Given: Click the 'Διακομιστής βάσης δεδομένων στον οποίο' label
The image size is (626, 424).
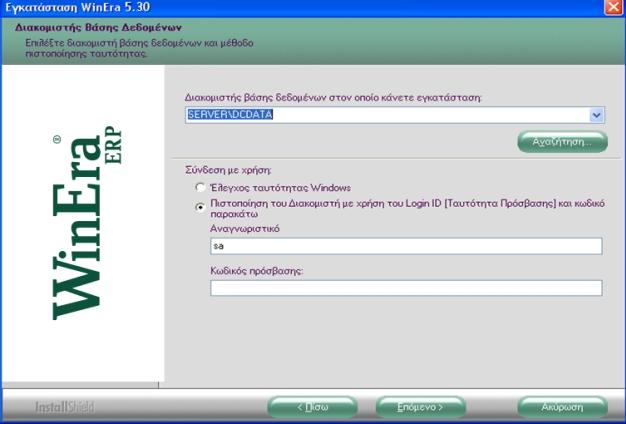Looking at the screenshot, I should pyautogui.click(x=333, y=97).
